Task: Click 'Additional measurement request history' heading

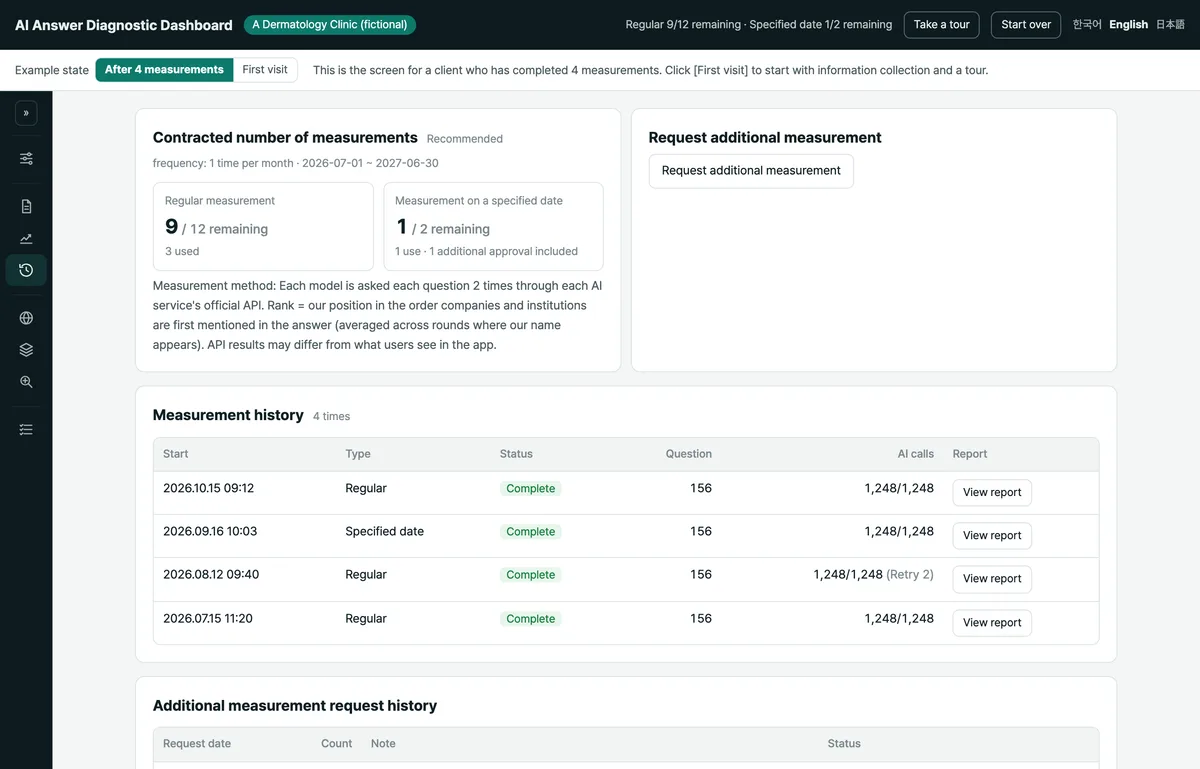Action: pyautogui.click(x=295, y=706)
